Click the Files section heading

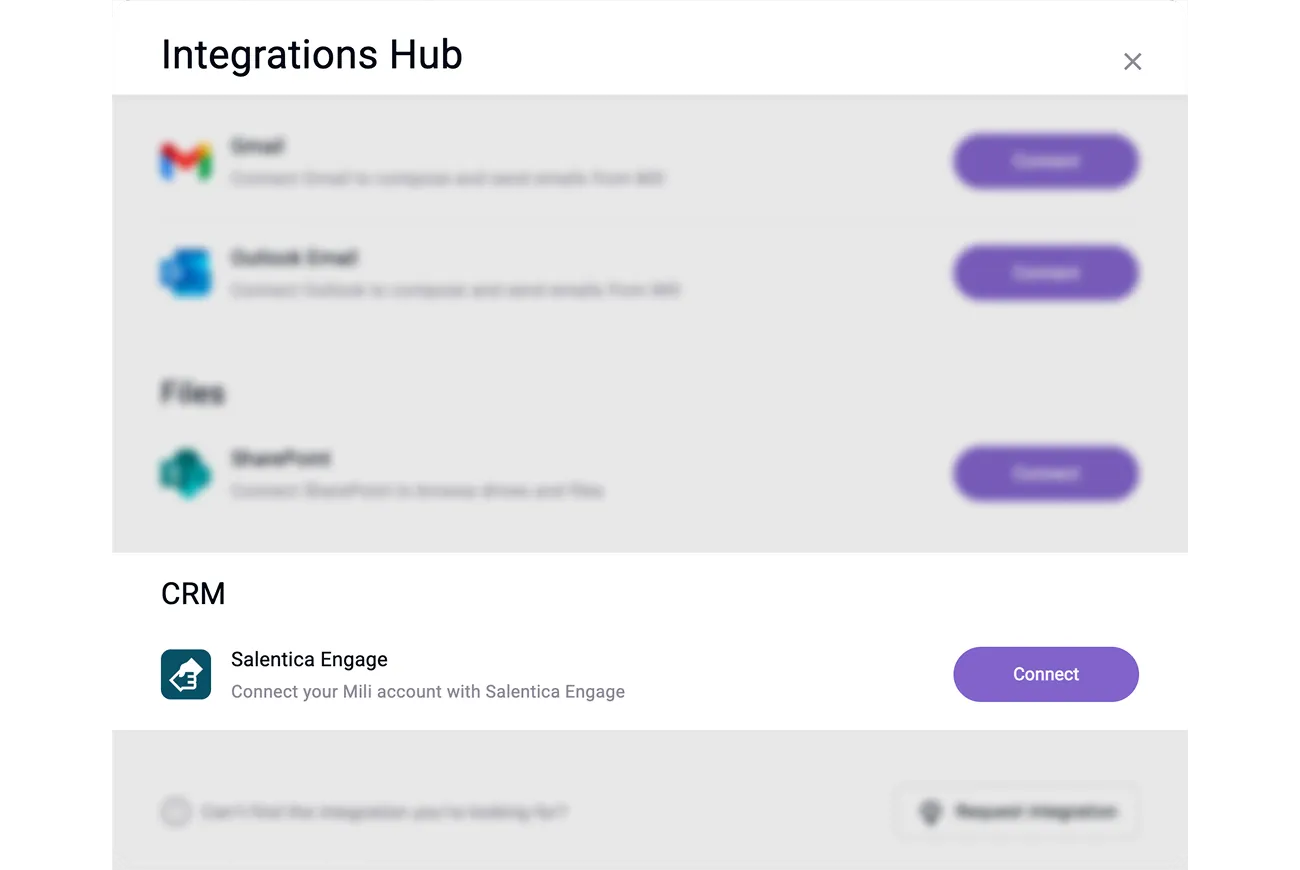[192, 393]
